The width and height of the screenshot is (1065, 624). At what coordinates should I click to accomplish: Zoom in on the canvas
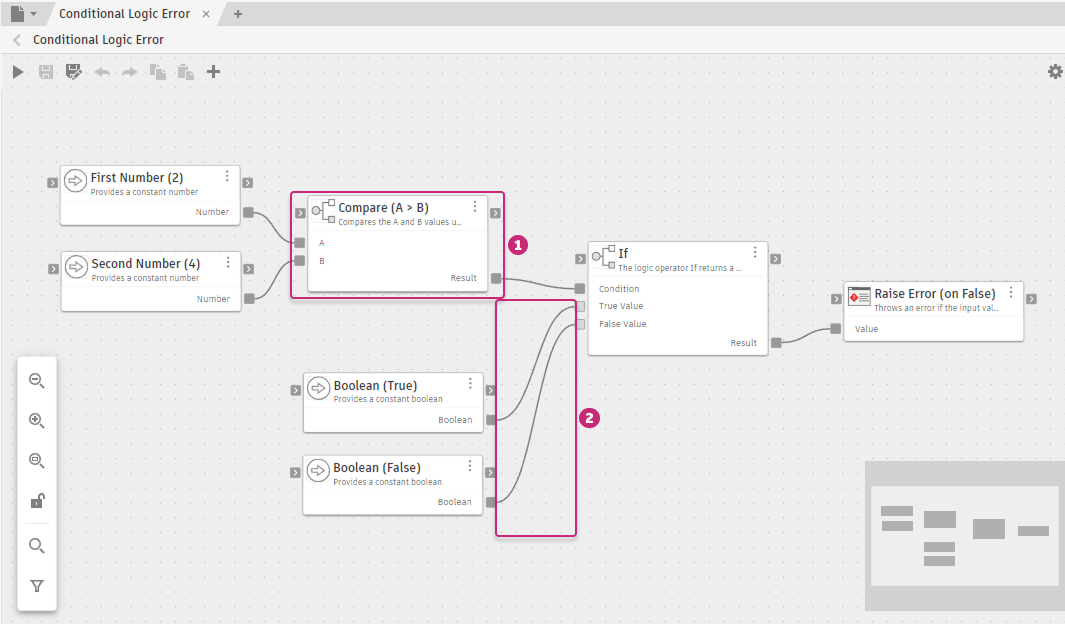37,420
